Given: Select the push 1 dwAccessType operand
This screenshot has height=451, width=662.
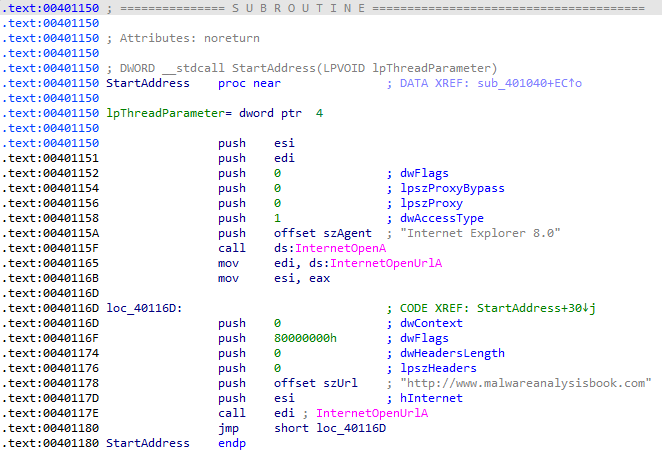Looking at the screenshot, I should tap(277, 218).
